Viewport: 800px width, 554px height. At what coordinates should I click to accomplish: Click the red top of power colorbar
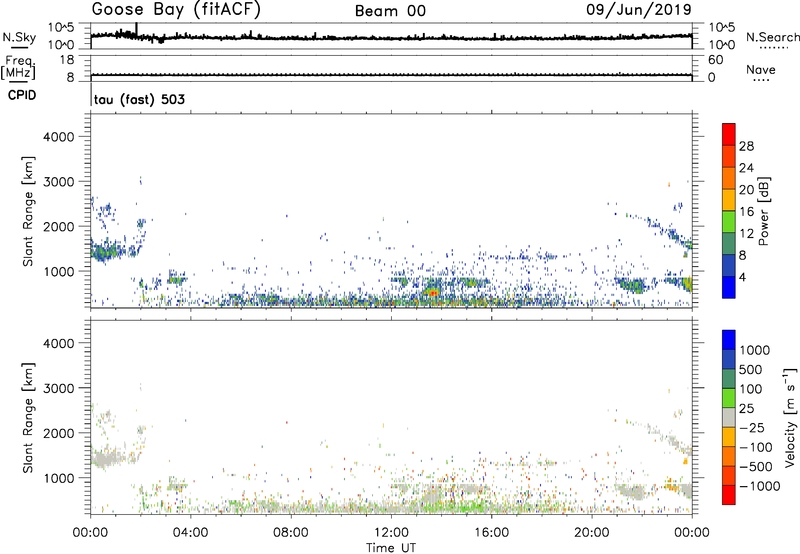pos(729,134)
